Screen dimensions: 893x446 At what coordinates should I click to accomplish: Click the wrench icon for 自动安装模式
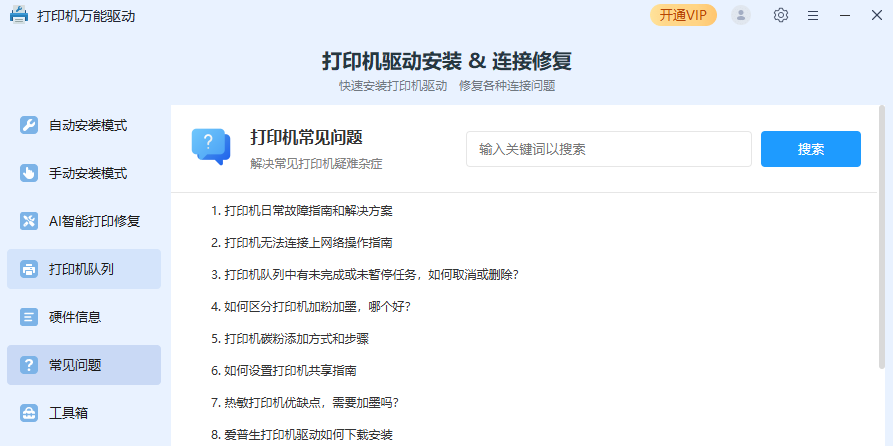pos(29,125)
